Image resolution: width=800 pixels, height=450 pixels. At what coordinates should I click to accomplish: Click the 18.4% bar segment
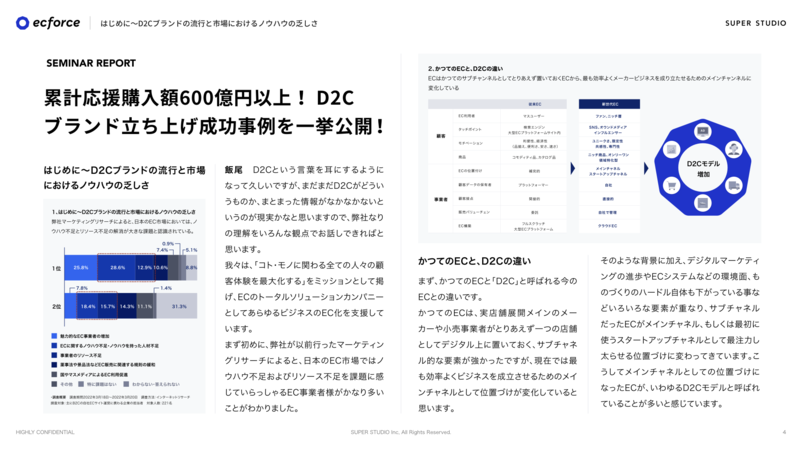88,306
